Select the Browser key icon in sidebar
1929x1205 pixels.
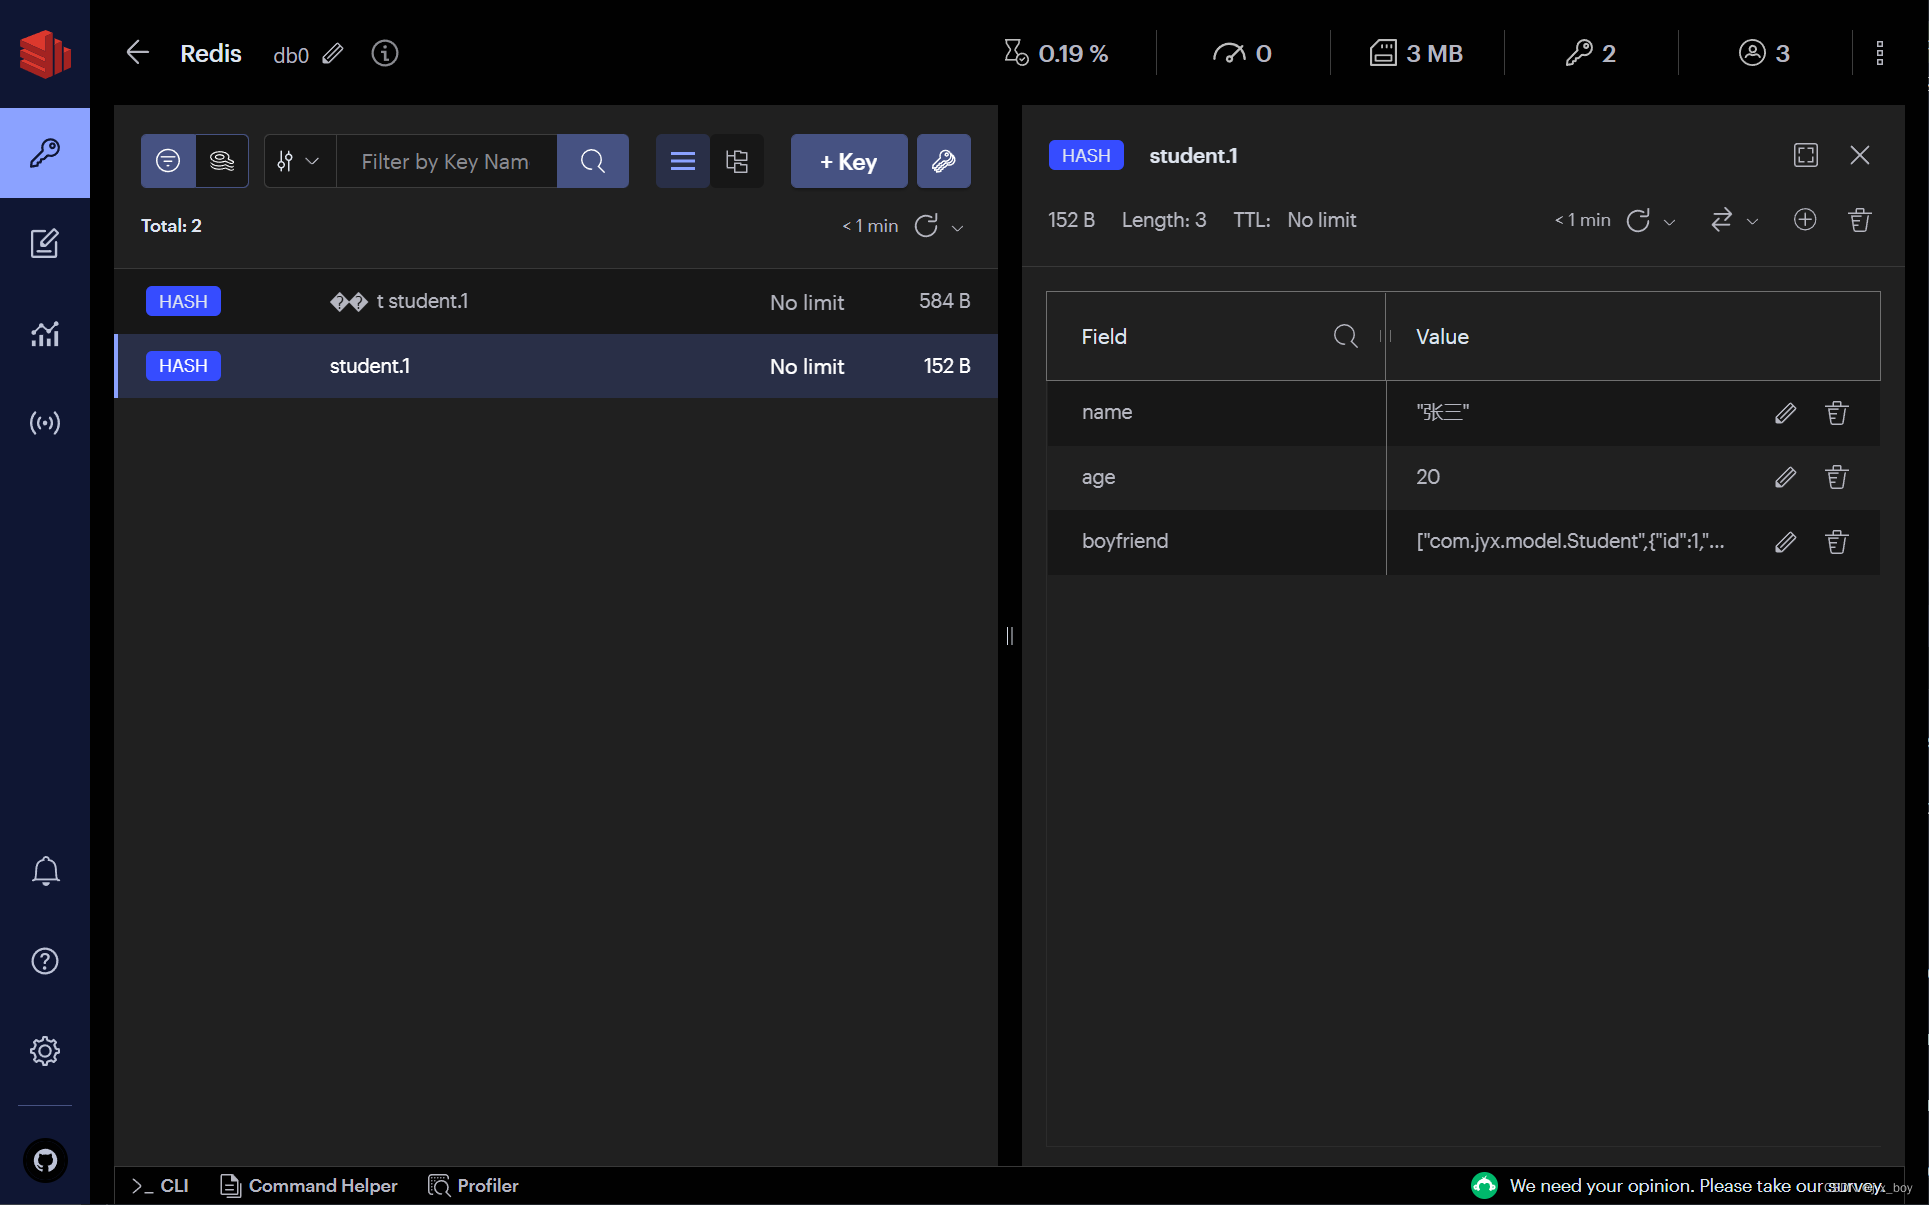click(45, 153)
